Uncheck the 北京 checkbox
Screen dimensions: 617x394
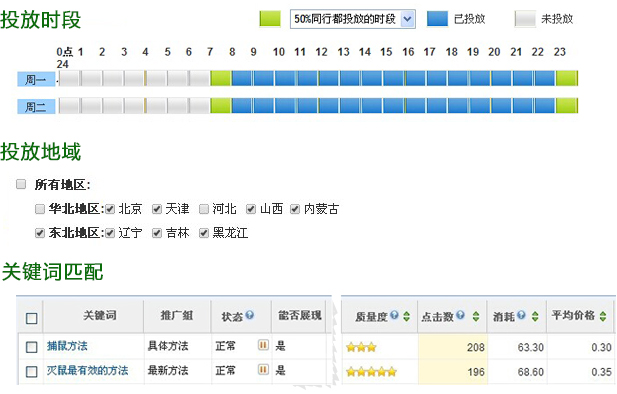110,209
